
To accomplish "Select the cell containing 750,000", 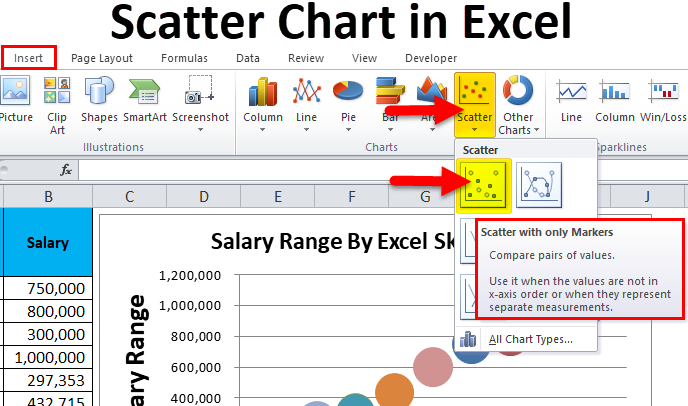I will pos(48,288).
